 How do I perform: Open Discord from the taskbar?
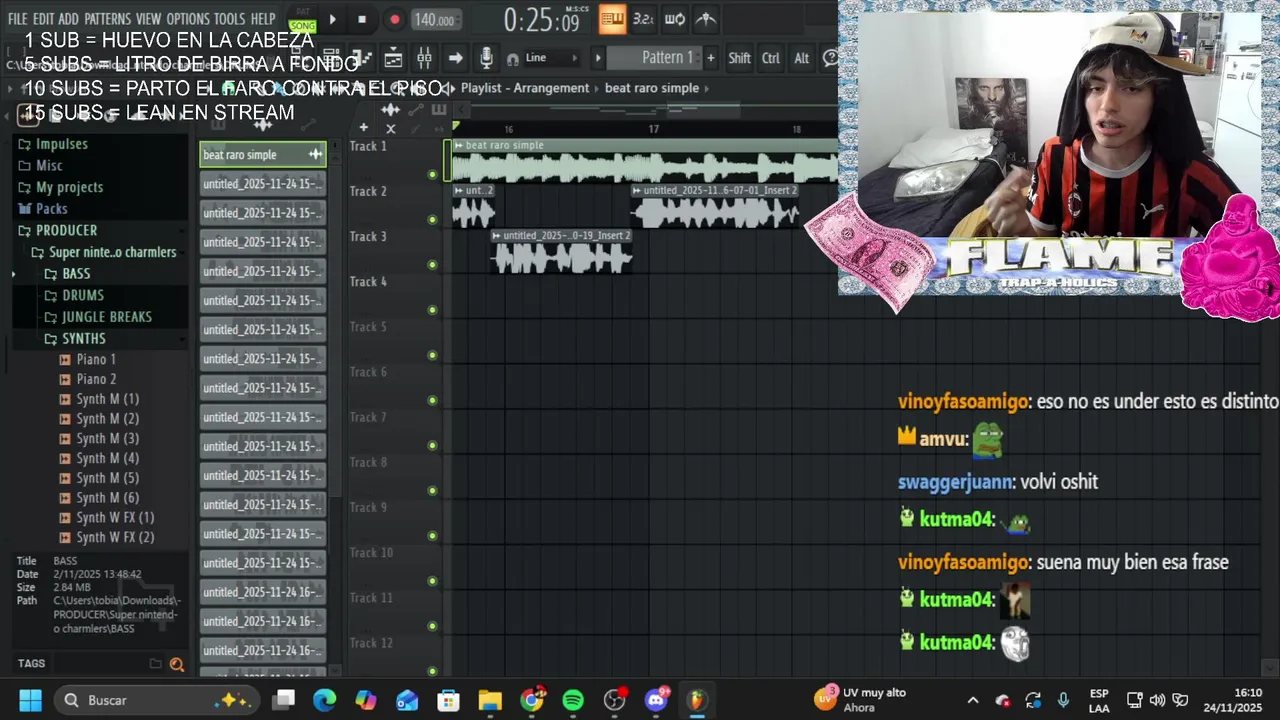point(656,700)
